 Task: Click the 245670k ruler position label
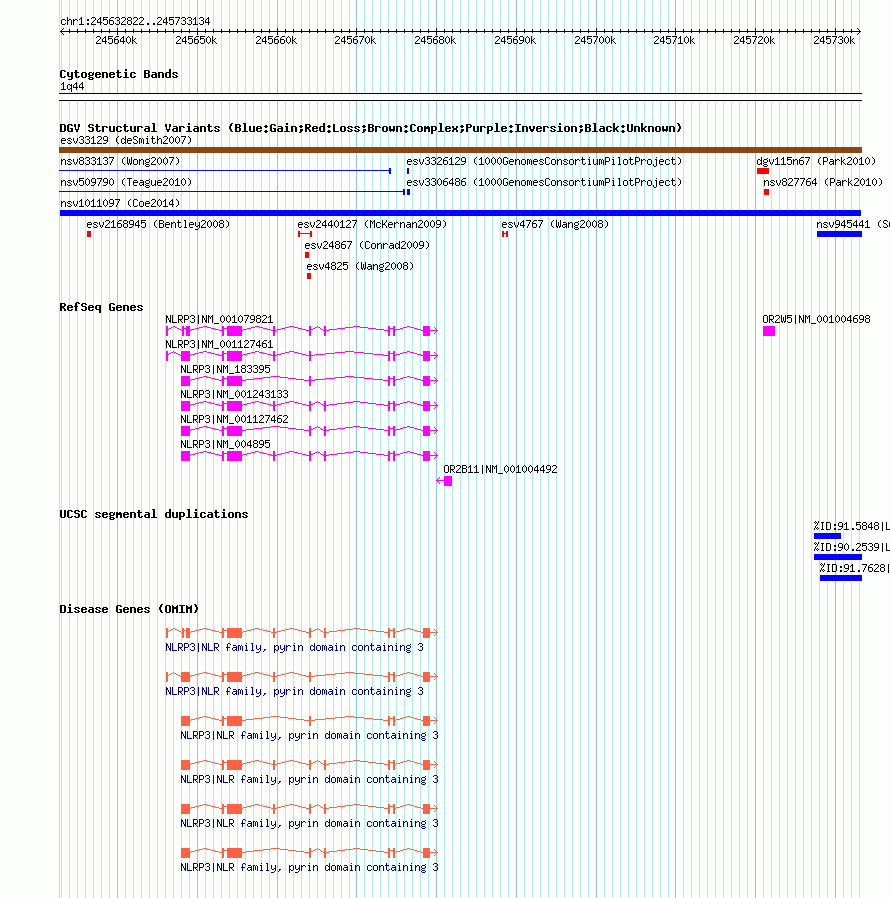(x=355, y=40)
